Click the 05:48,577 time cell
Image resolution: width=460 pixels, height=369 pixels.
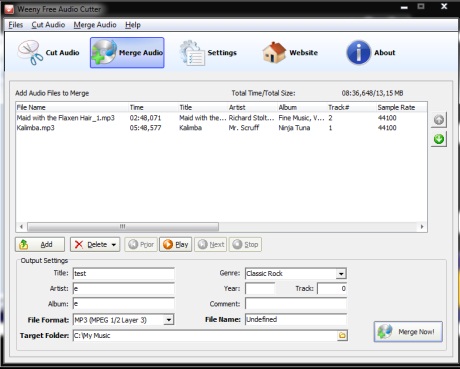click(x=145, y=128)
